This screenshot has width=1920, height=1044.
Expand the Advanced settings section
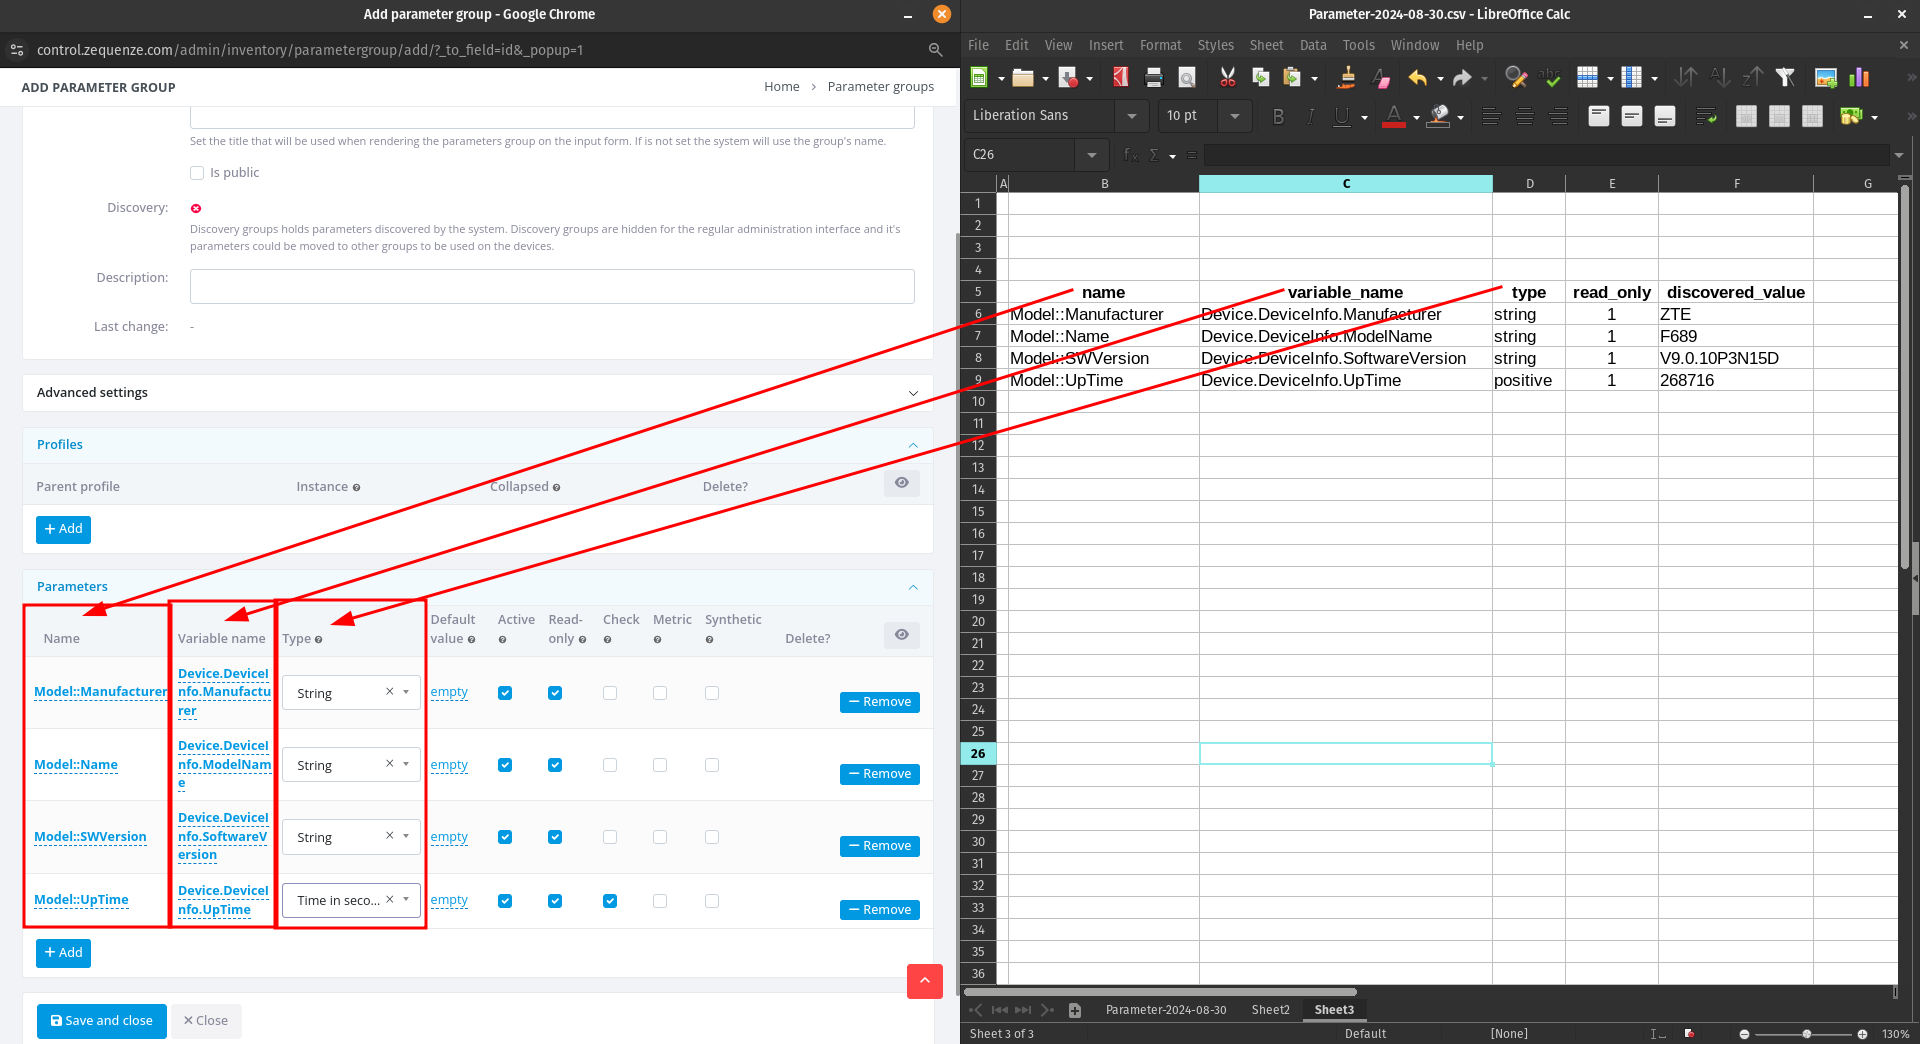click(477, 393)
